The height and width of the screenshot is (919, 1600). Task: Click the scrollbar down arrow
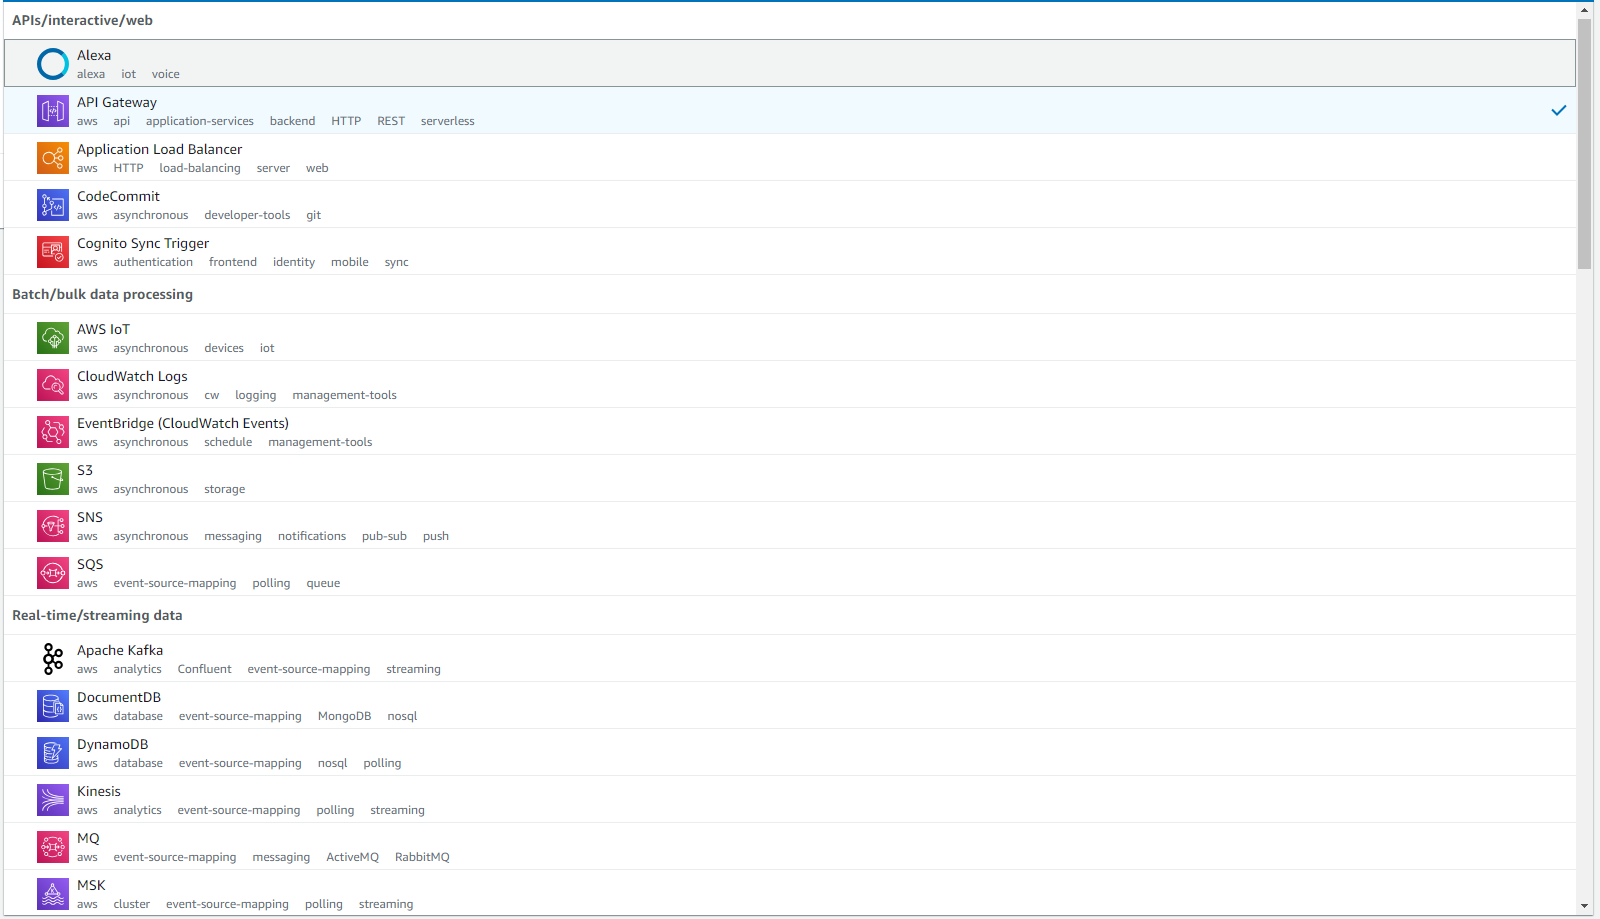coord(1585,906)
